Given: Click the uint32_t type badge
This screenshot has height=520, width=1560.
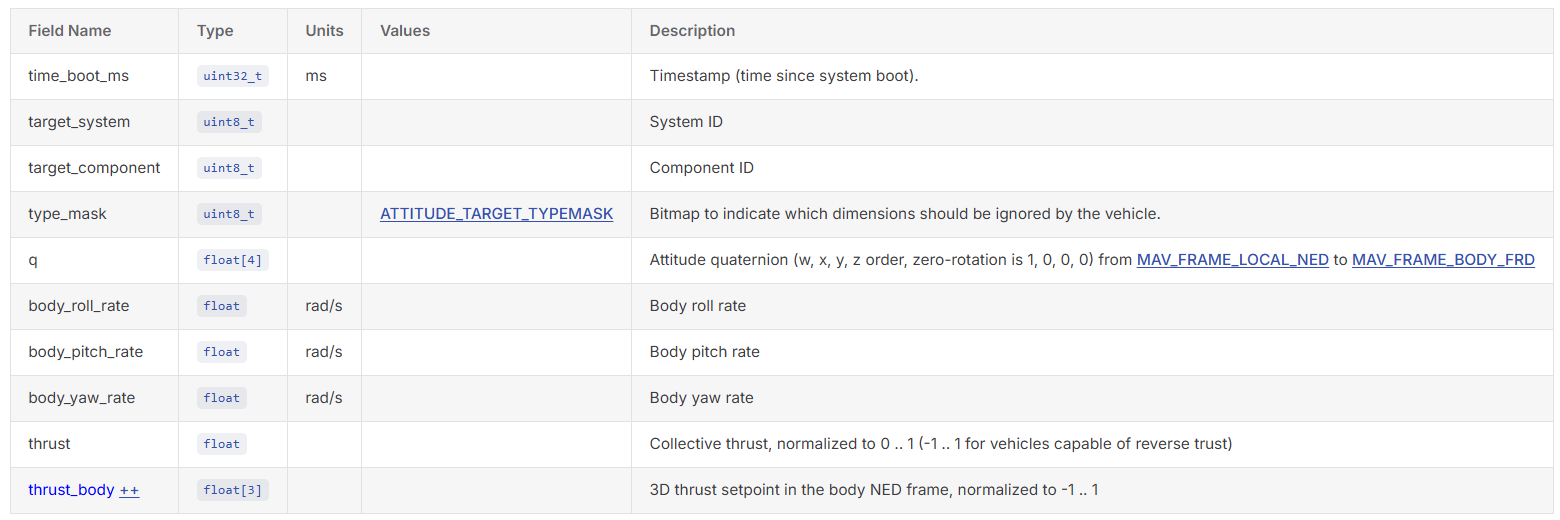Looking at the screenshot, I should pos(233,76).
